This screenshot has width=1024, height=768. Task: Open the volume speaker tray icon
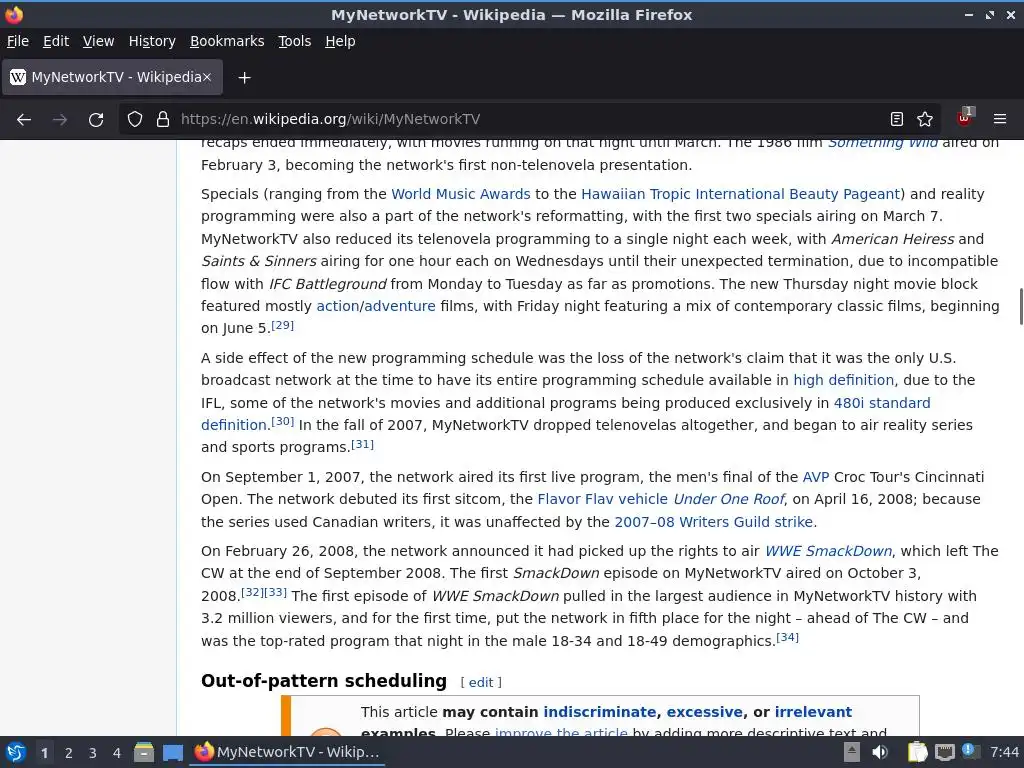pyautogui.click(x=880, y=752)
